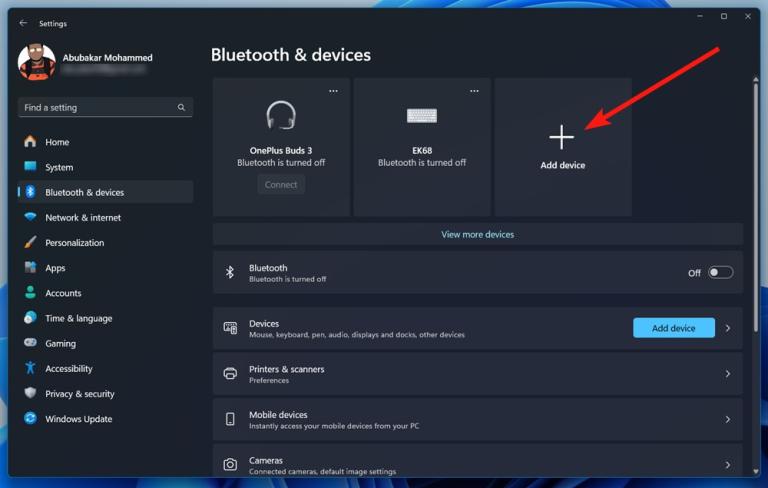Image resolution: width=768 pixels, height=488 pixels.
Task: Click the Time & language globe icon
Action: (30, 318)
